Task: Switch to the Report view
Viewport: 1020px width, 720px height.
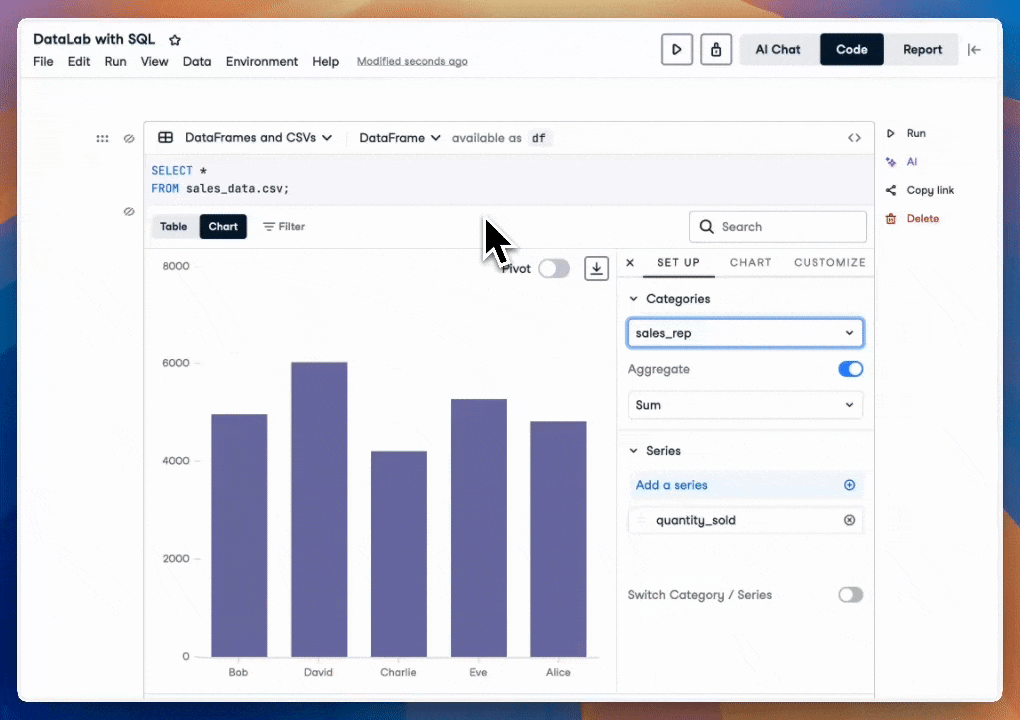Action: (922, 49)
